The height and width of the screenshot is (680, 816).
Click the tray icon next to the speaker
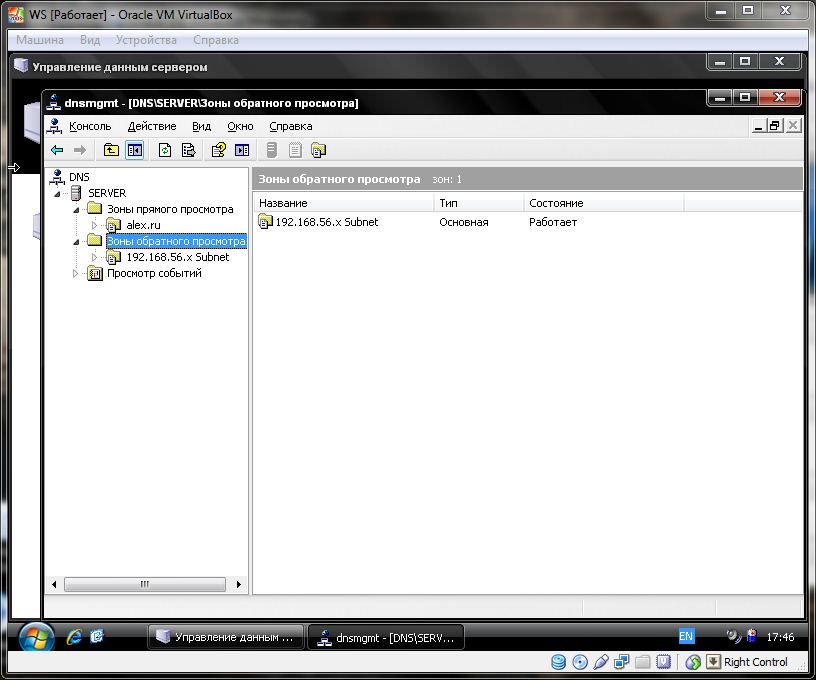751,636
